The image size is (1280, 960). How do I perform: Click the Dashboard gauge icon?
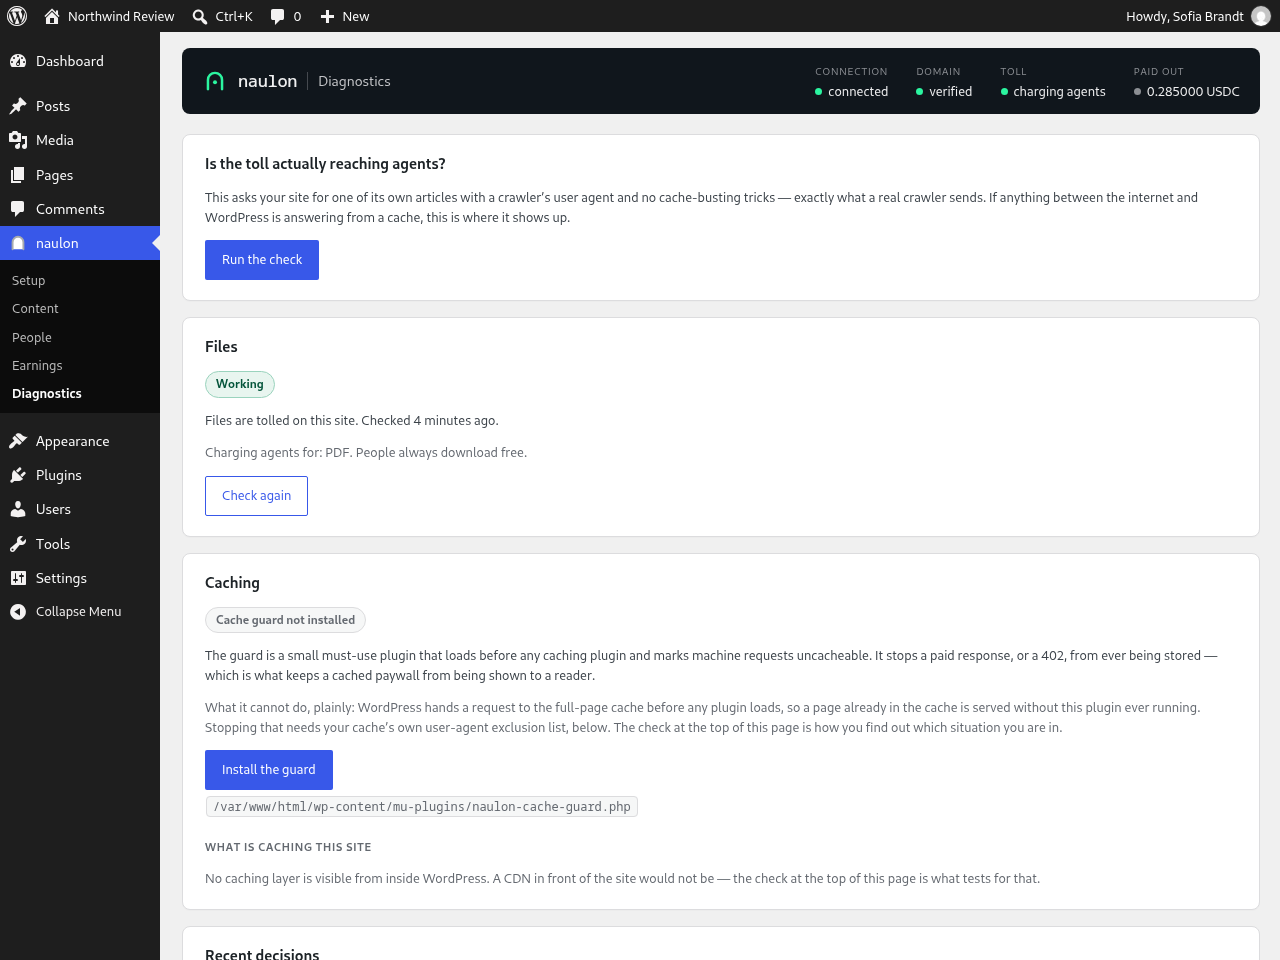point(18,61)
